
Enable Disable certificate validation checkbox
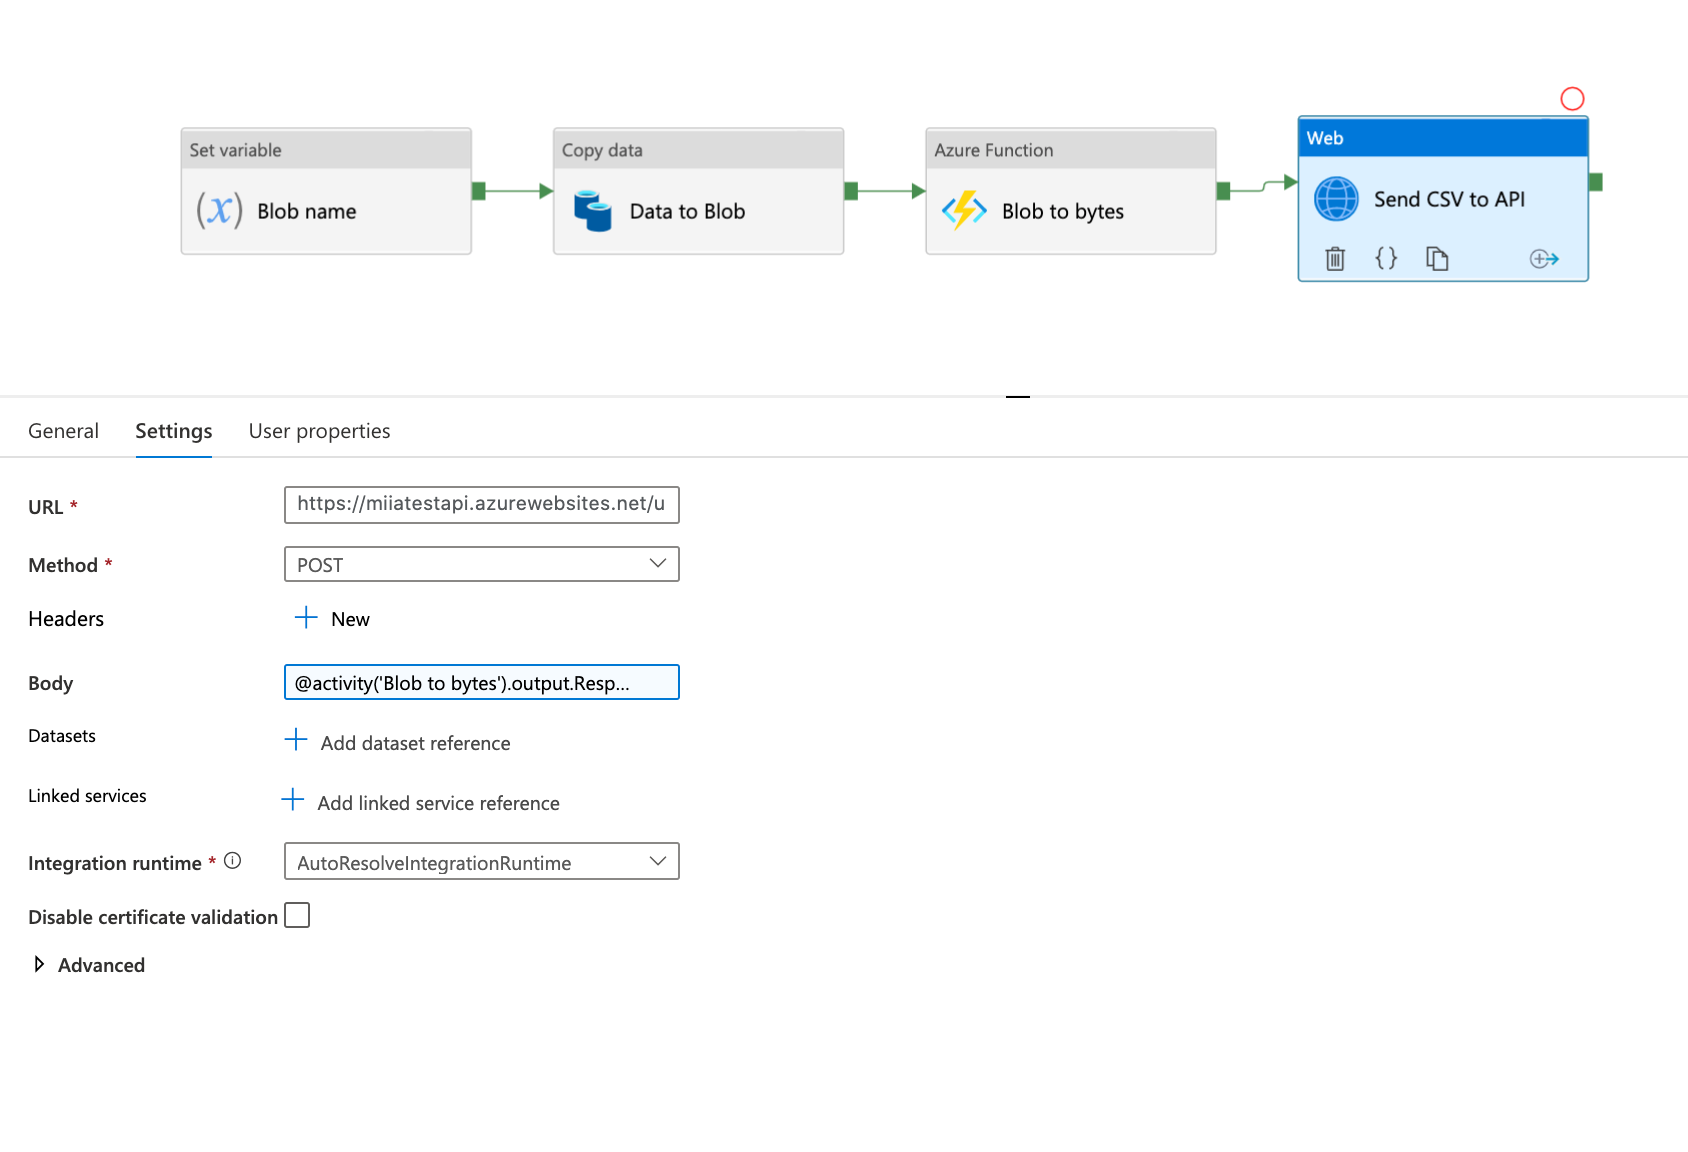[x=297, y=916]
